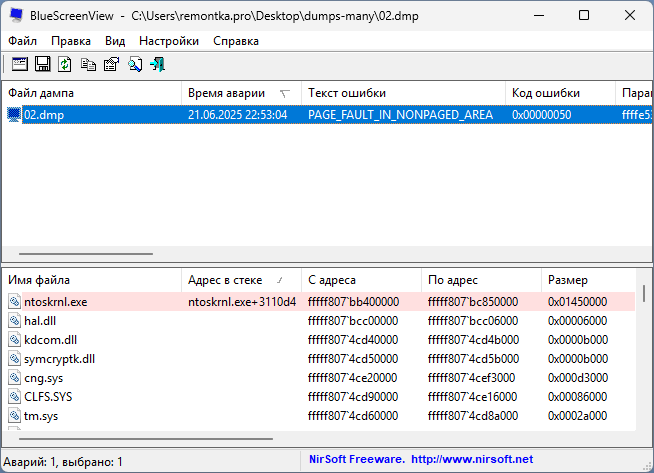Click the hal.dll file icon
Screen dimensions: 654x473
15,321
